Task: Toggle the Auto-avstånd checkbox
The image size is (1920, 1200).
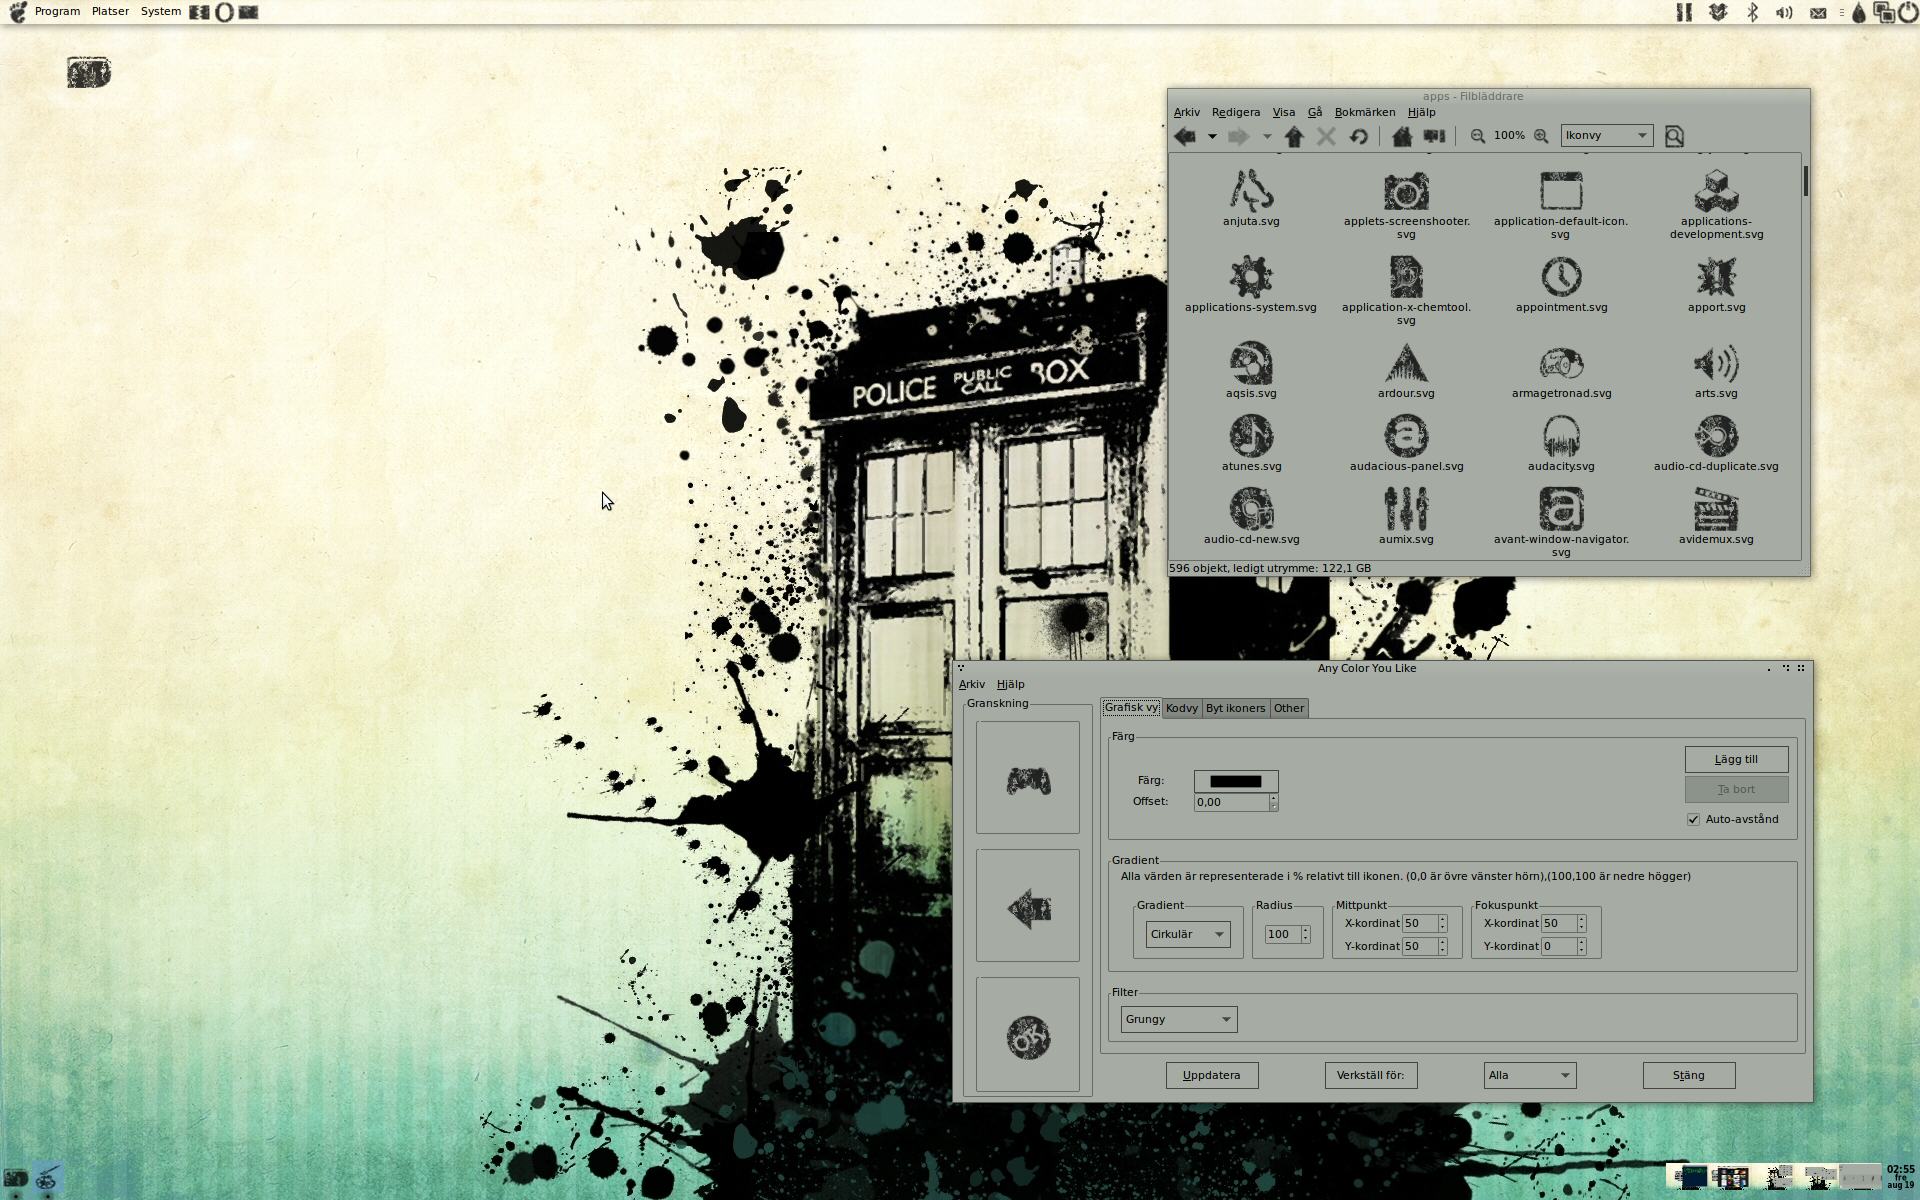Action: 1693,819
